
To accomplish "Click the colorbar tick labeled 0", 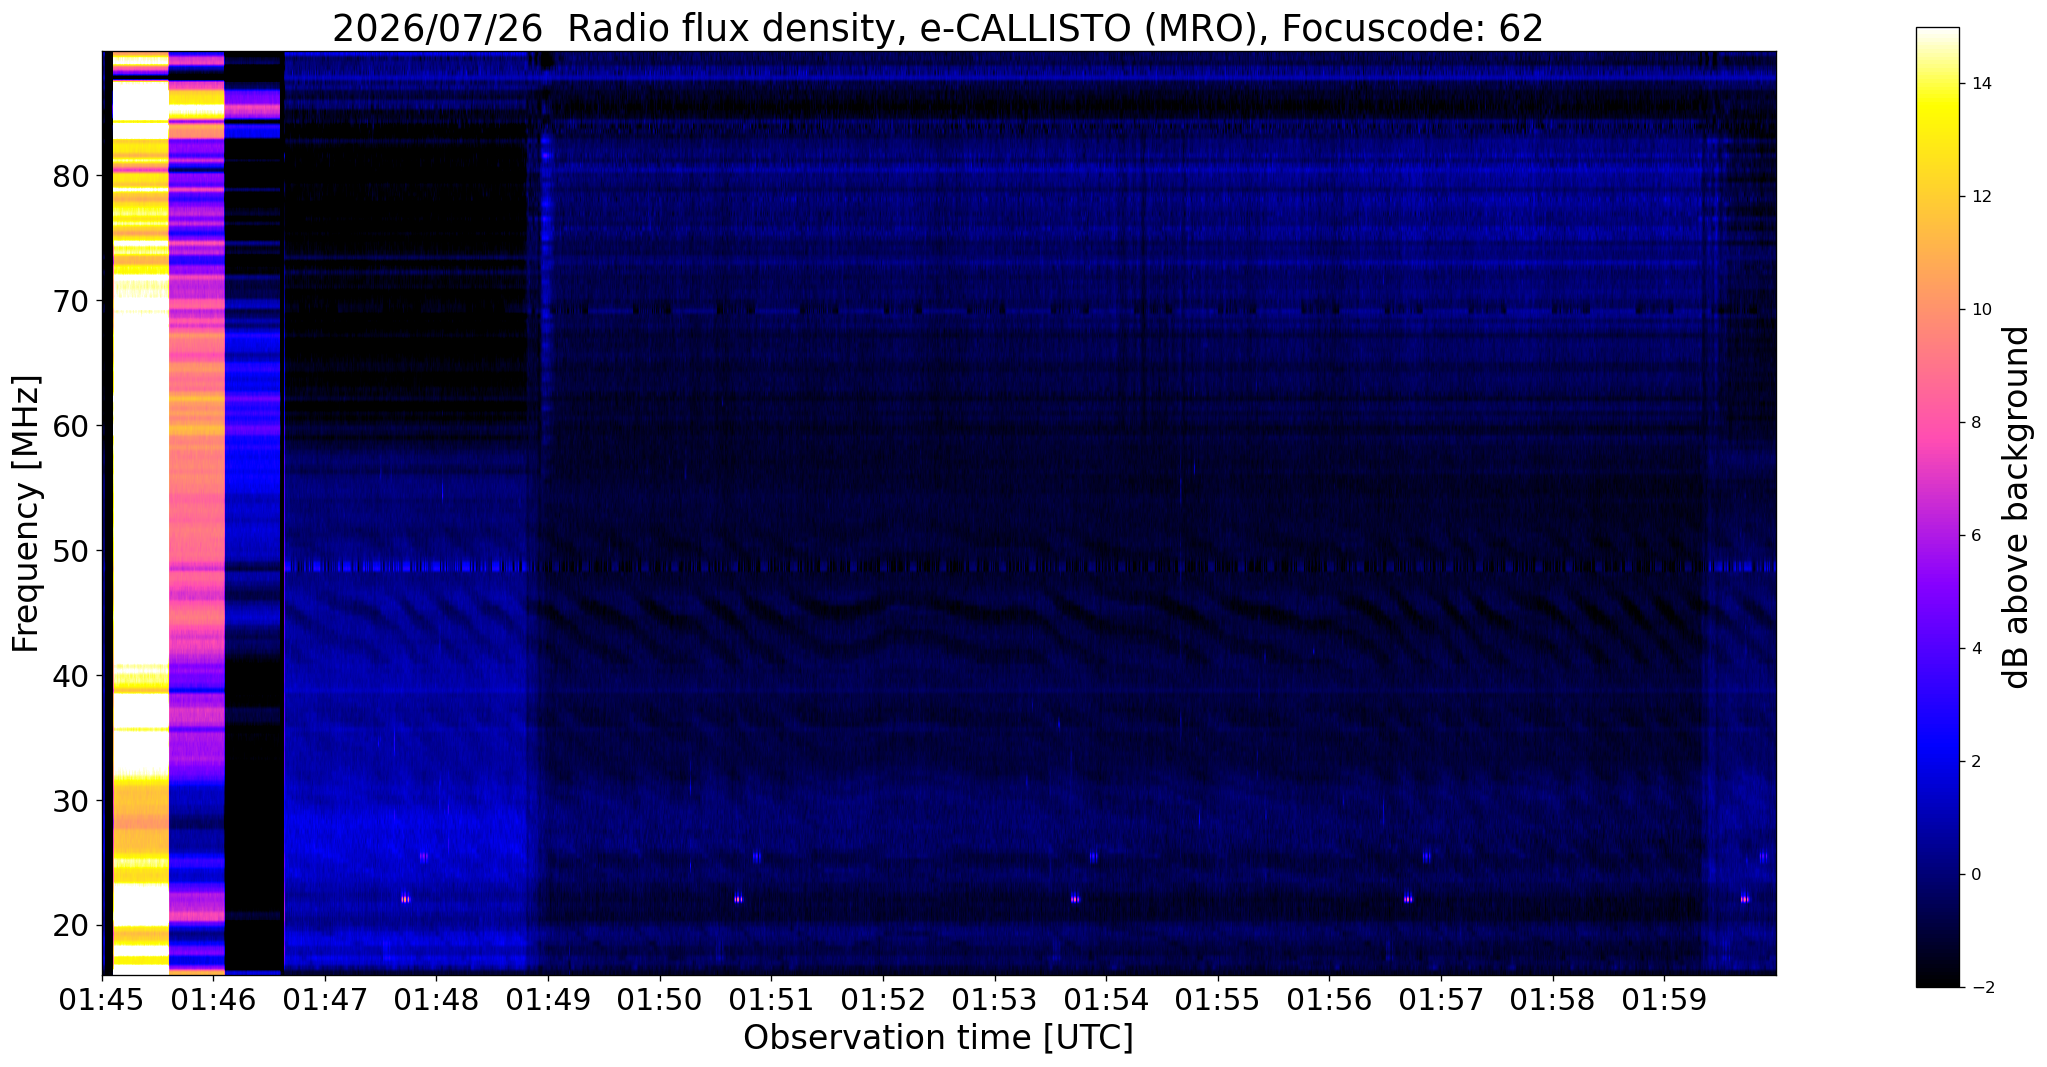I will 1974,875.
